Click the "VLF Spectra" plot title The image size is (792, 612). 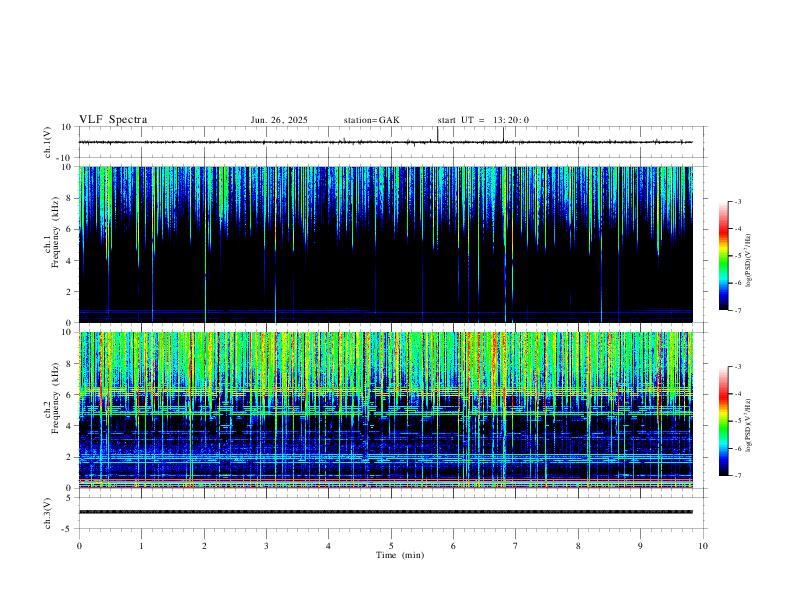[113, 120]
